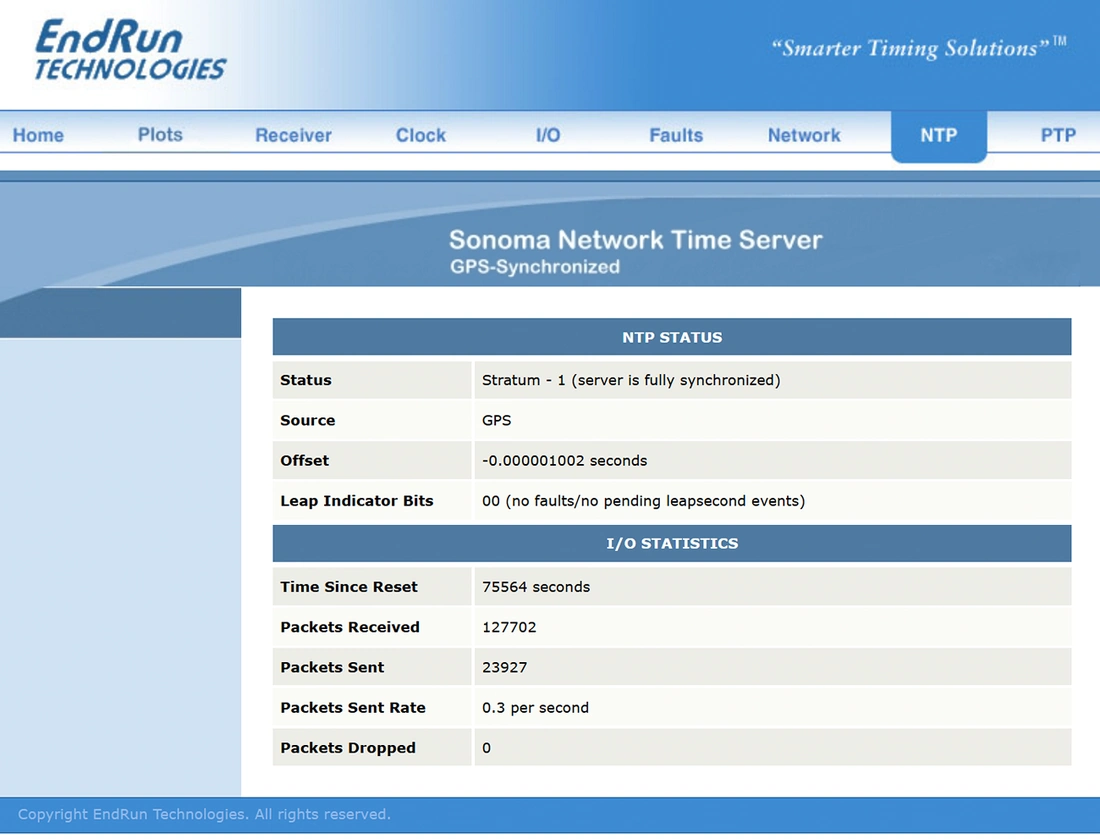Click the "Smarter Timing Solutions" slogan
The image size is (1100, 839).
click(x=919, y=48)
